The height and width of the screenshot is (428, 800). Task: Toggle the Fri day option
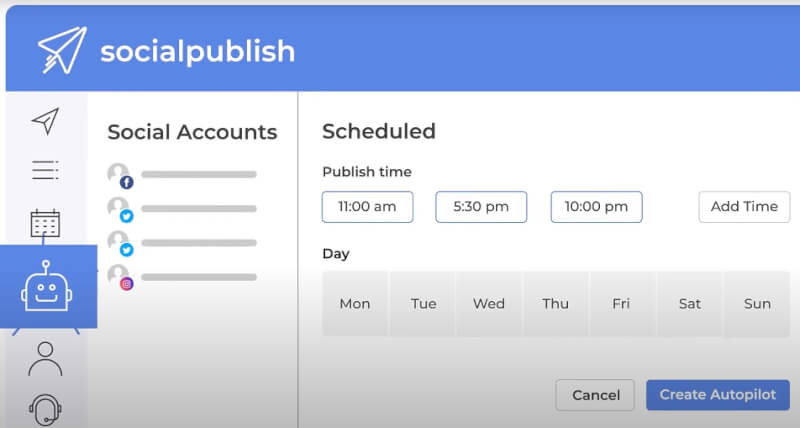pyautogui.click(x=621, y=304)
